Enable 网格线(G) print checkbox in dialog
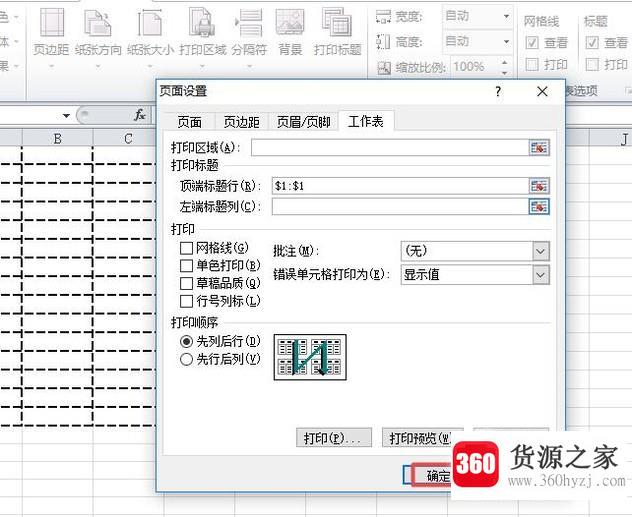 click(x=186, y=248)
